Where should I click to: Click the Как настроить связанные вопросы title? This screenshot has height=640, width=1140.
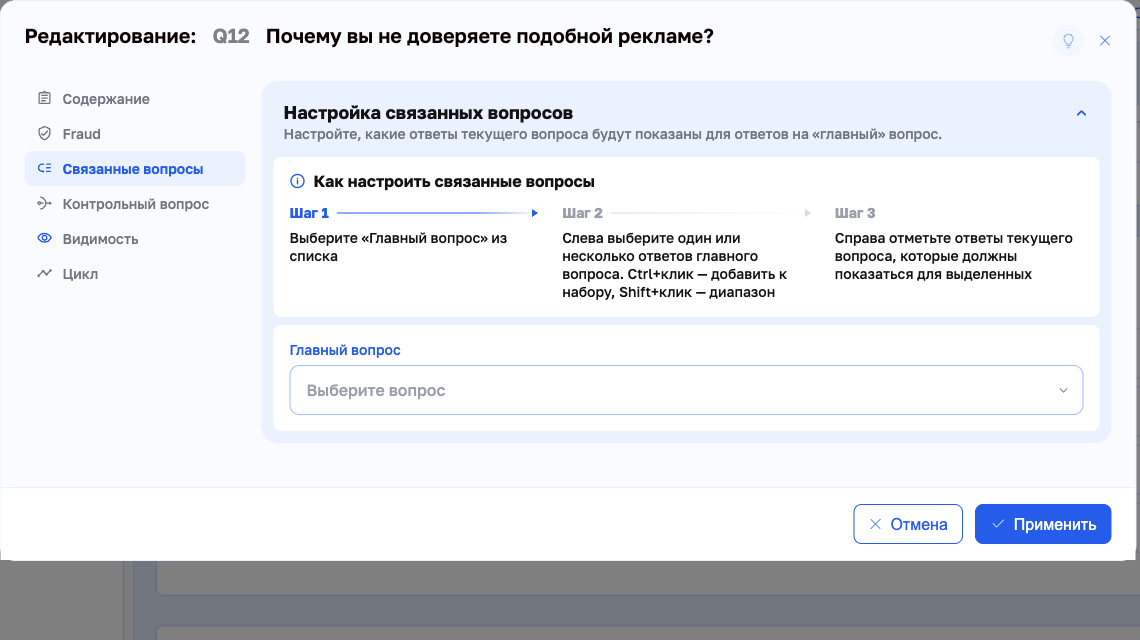[454, 181]
